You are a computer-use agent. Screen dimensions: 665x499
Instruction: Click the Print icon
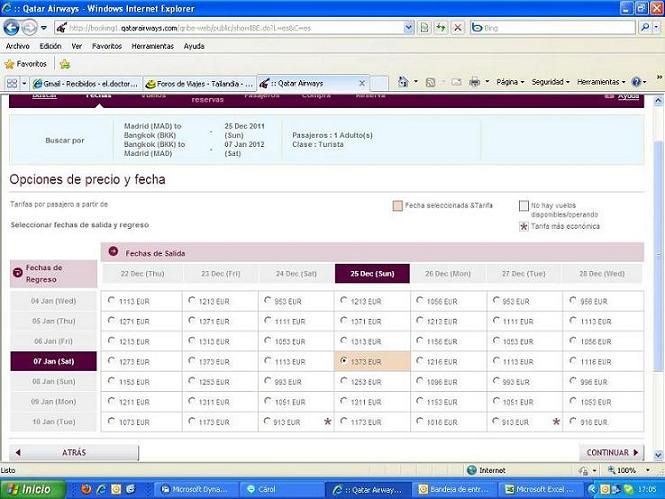tap(475, 82)
